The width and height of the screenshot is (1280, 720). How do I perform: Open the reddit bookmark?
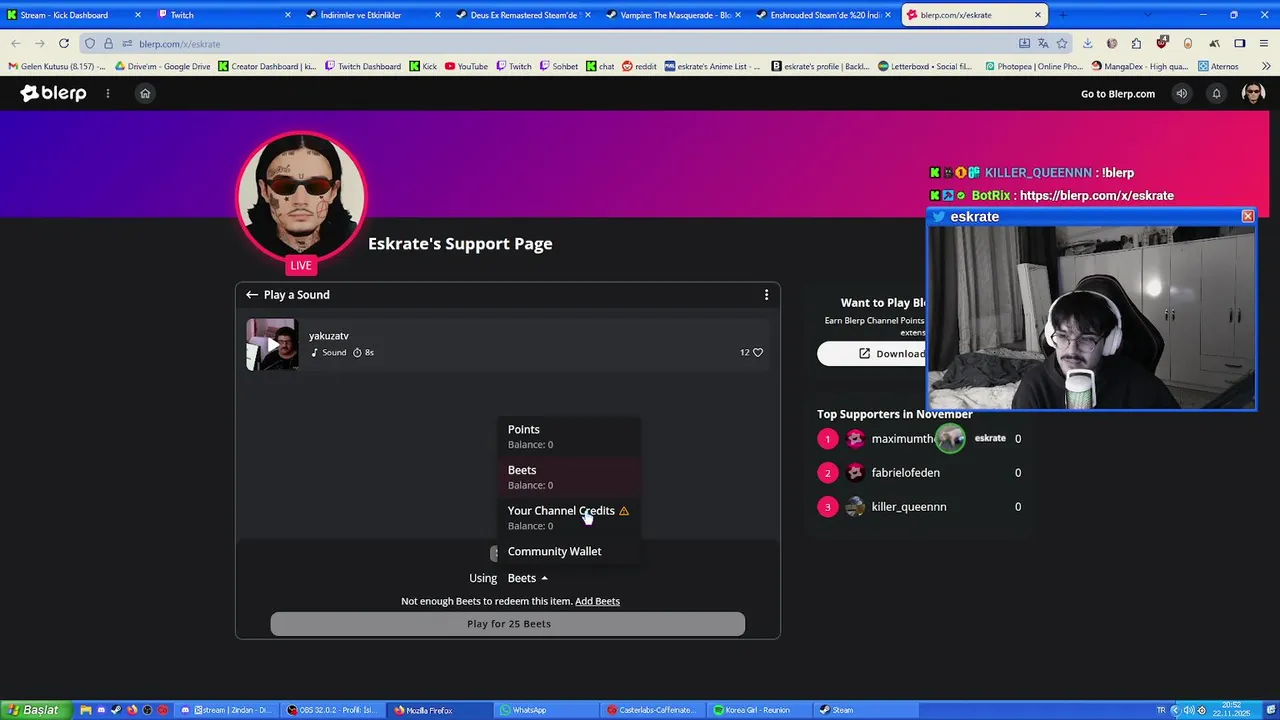[x=639, y=67]
